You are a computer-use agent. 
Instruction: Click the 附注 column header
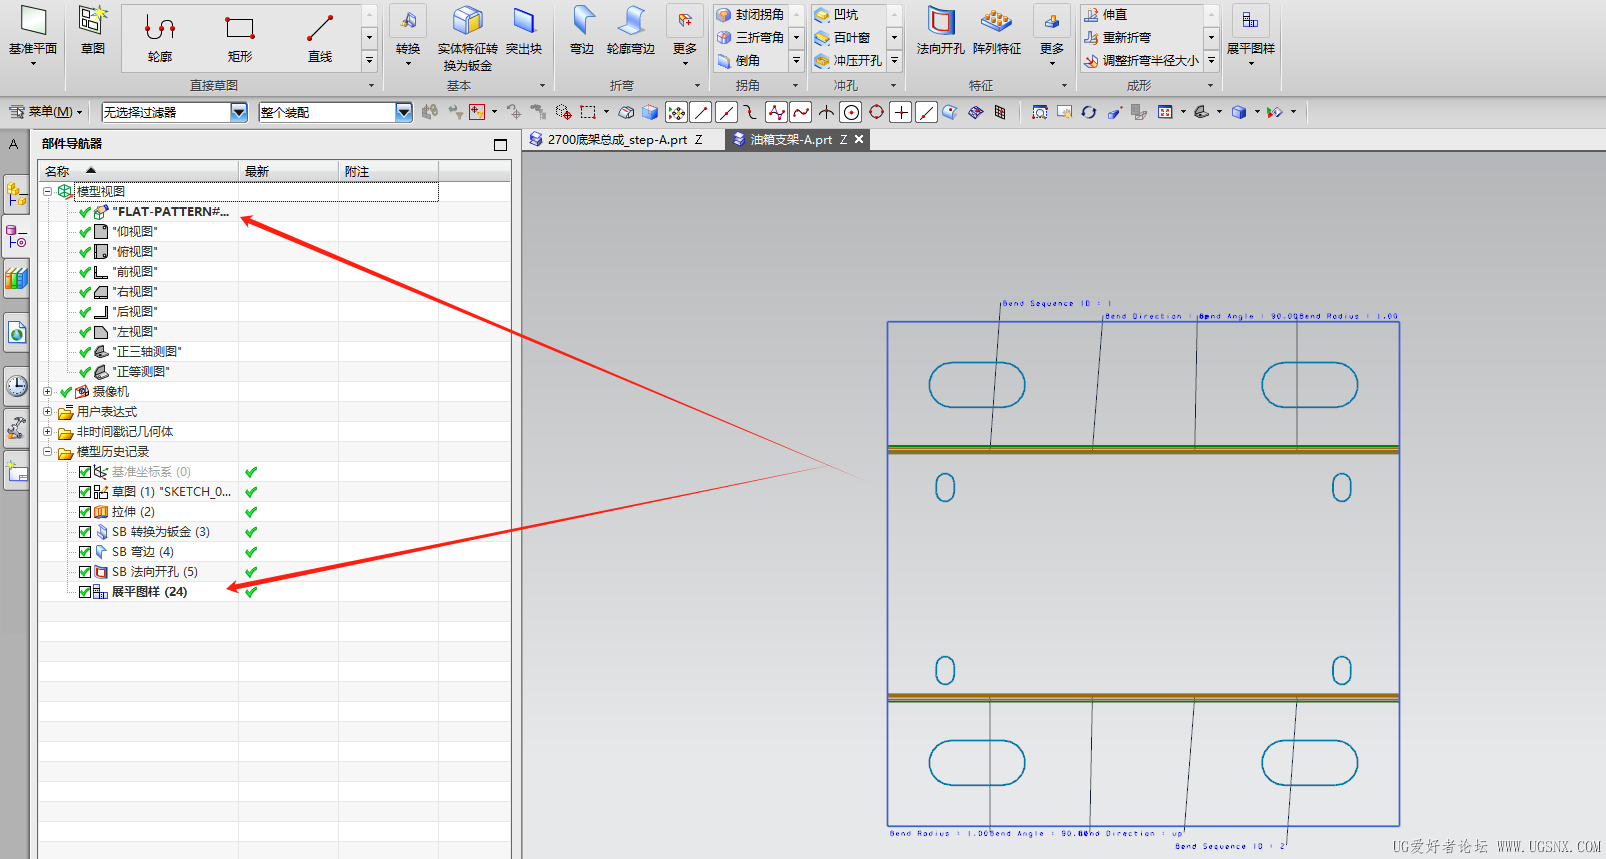click(x=388, y=172)
